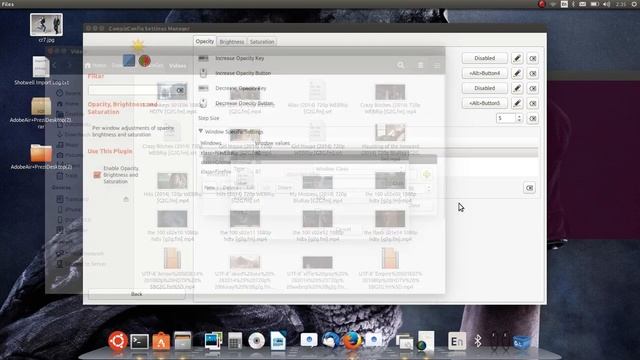Open the disc burner dock icon

click(x=256, y=341)
